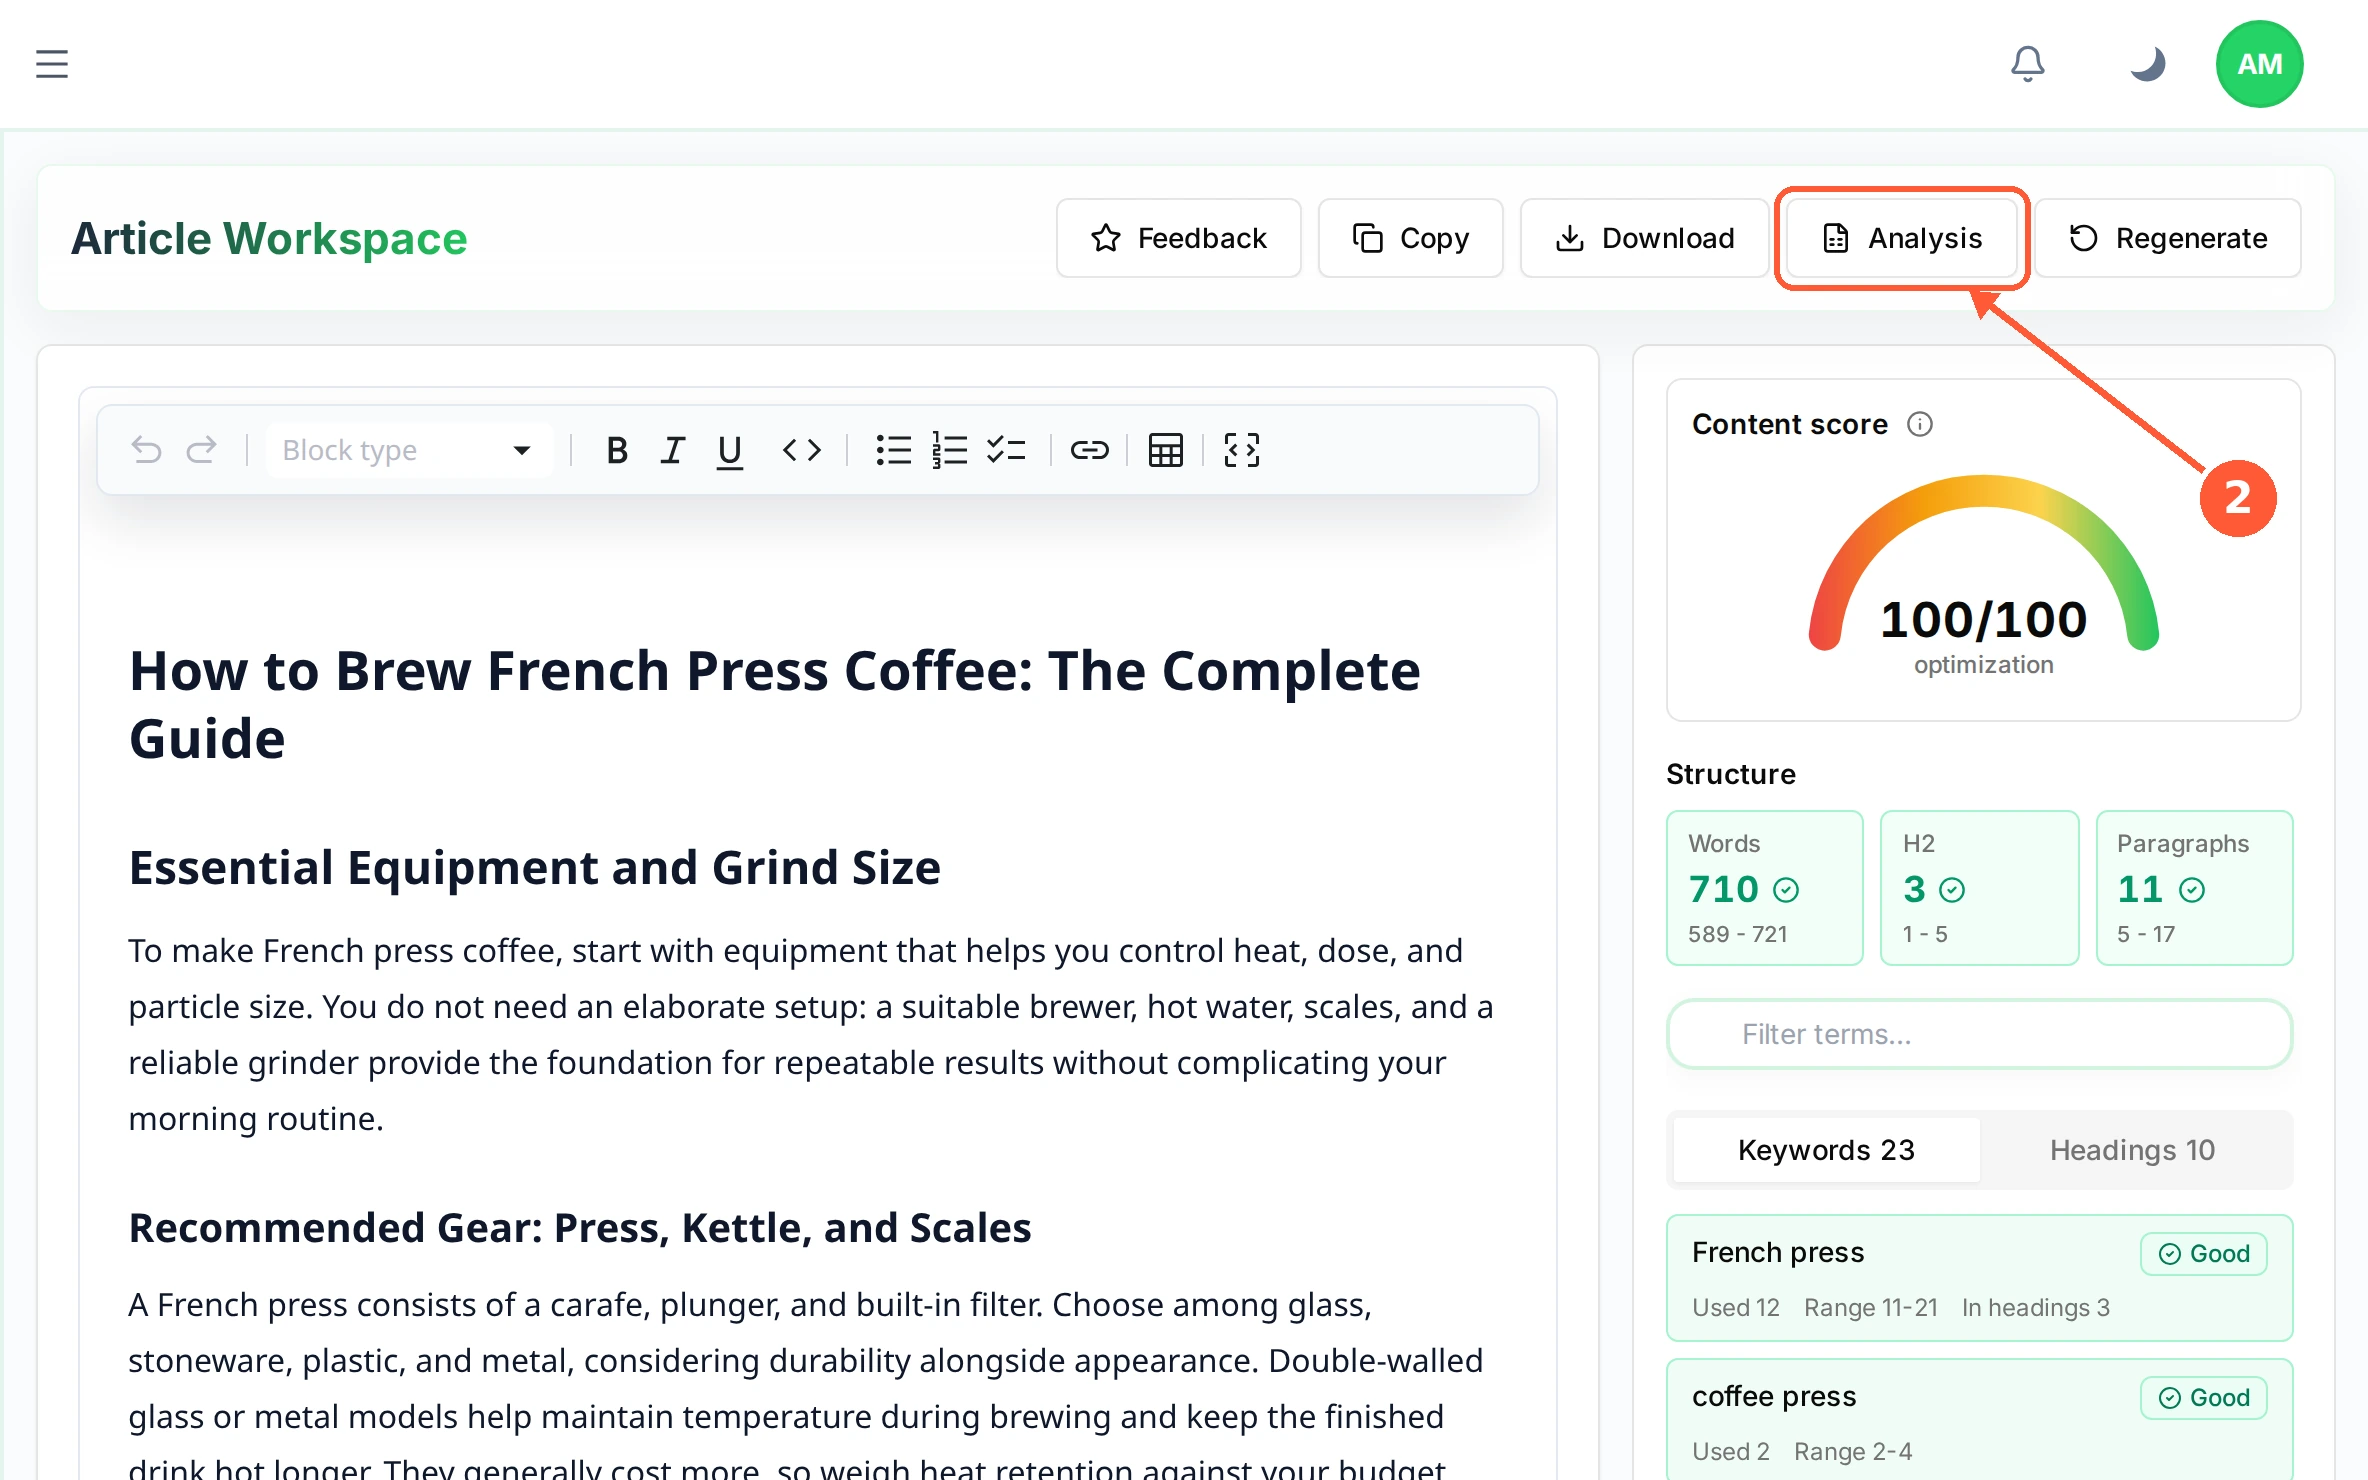Regenerate the article

click(x=2167, y=238)
